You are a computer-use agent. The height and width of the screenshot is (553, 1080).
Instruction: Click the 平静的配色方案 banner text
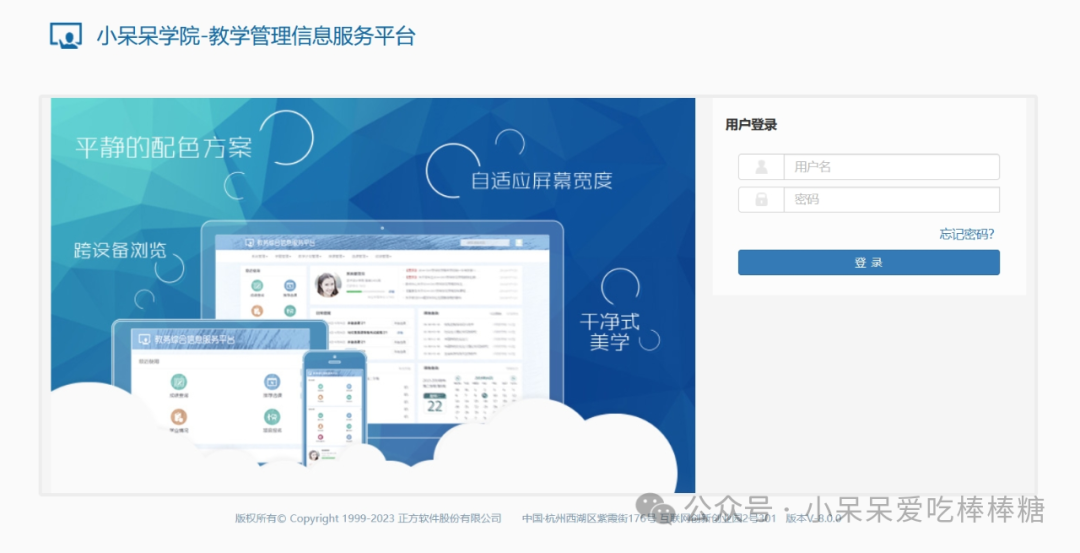click(x=163, y=147)
